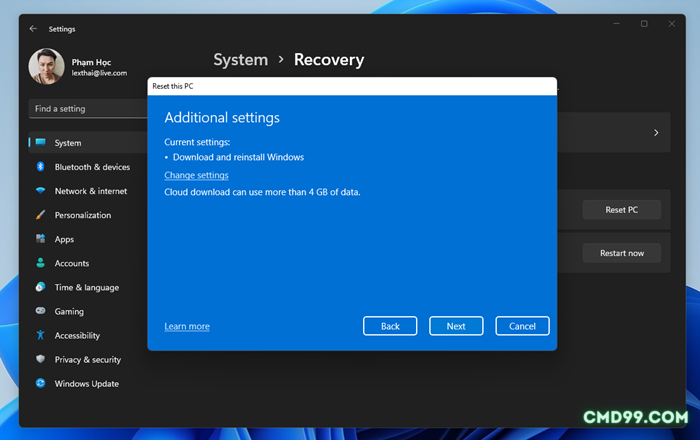Select the Apps label in the sidebar
Viewport: 700px width, 440px height.
[x=64, y=239]
